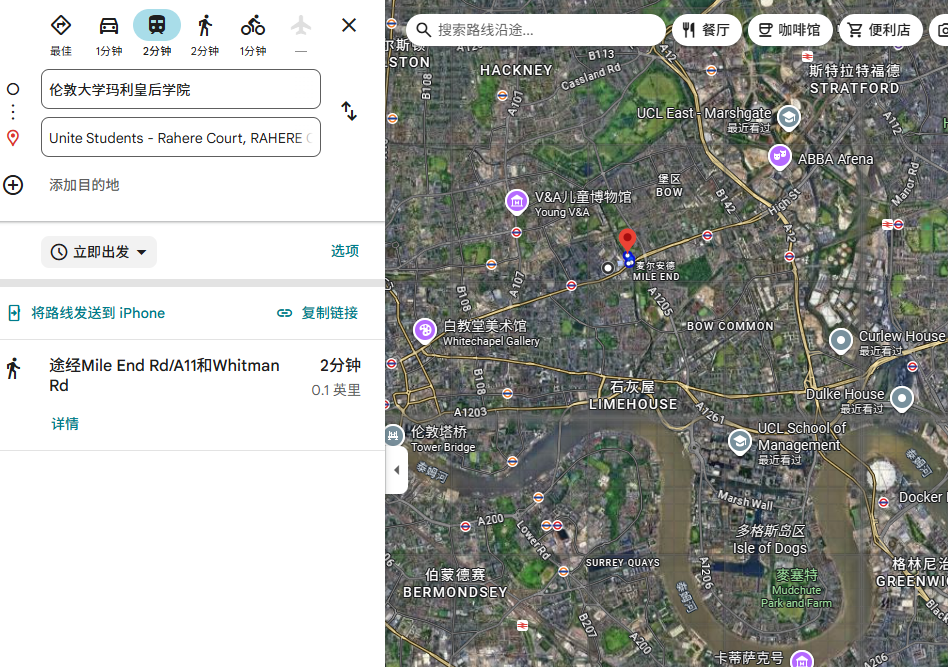Select the driving travel mode icon
948x667 pixels.
pyautogui.click(x=109, y=26)
